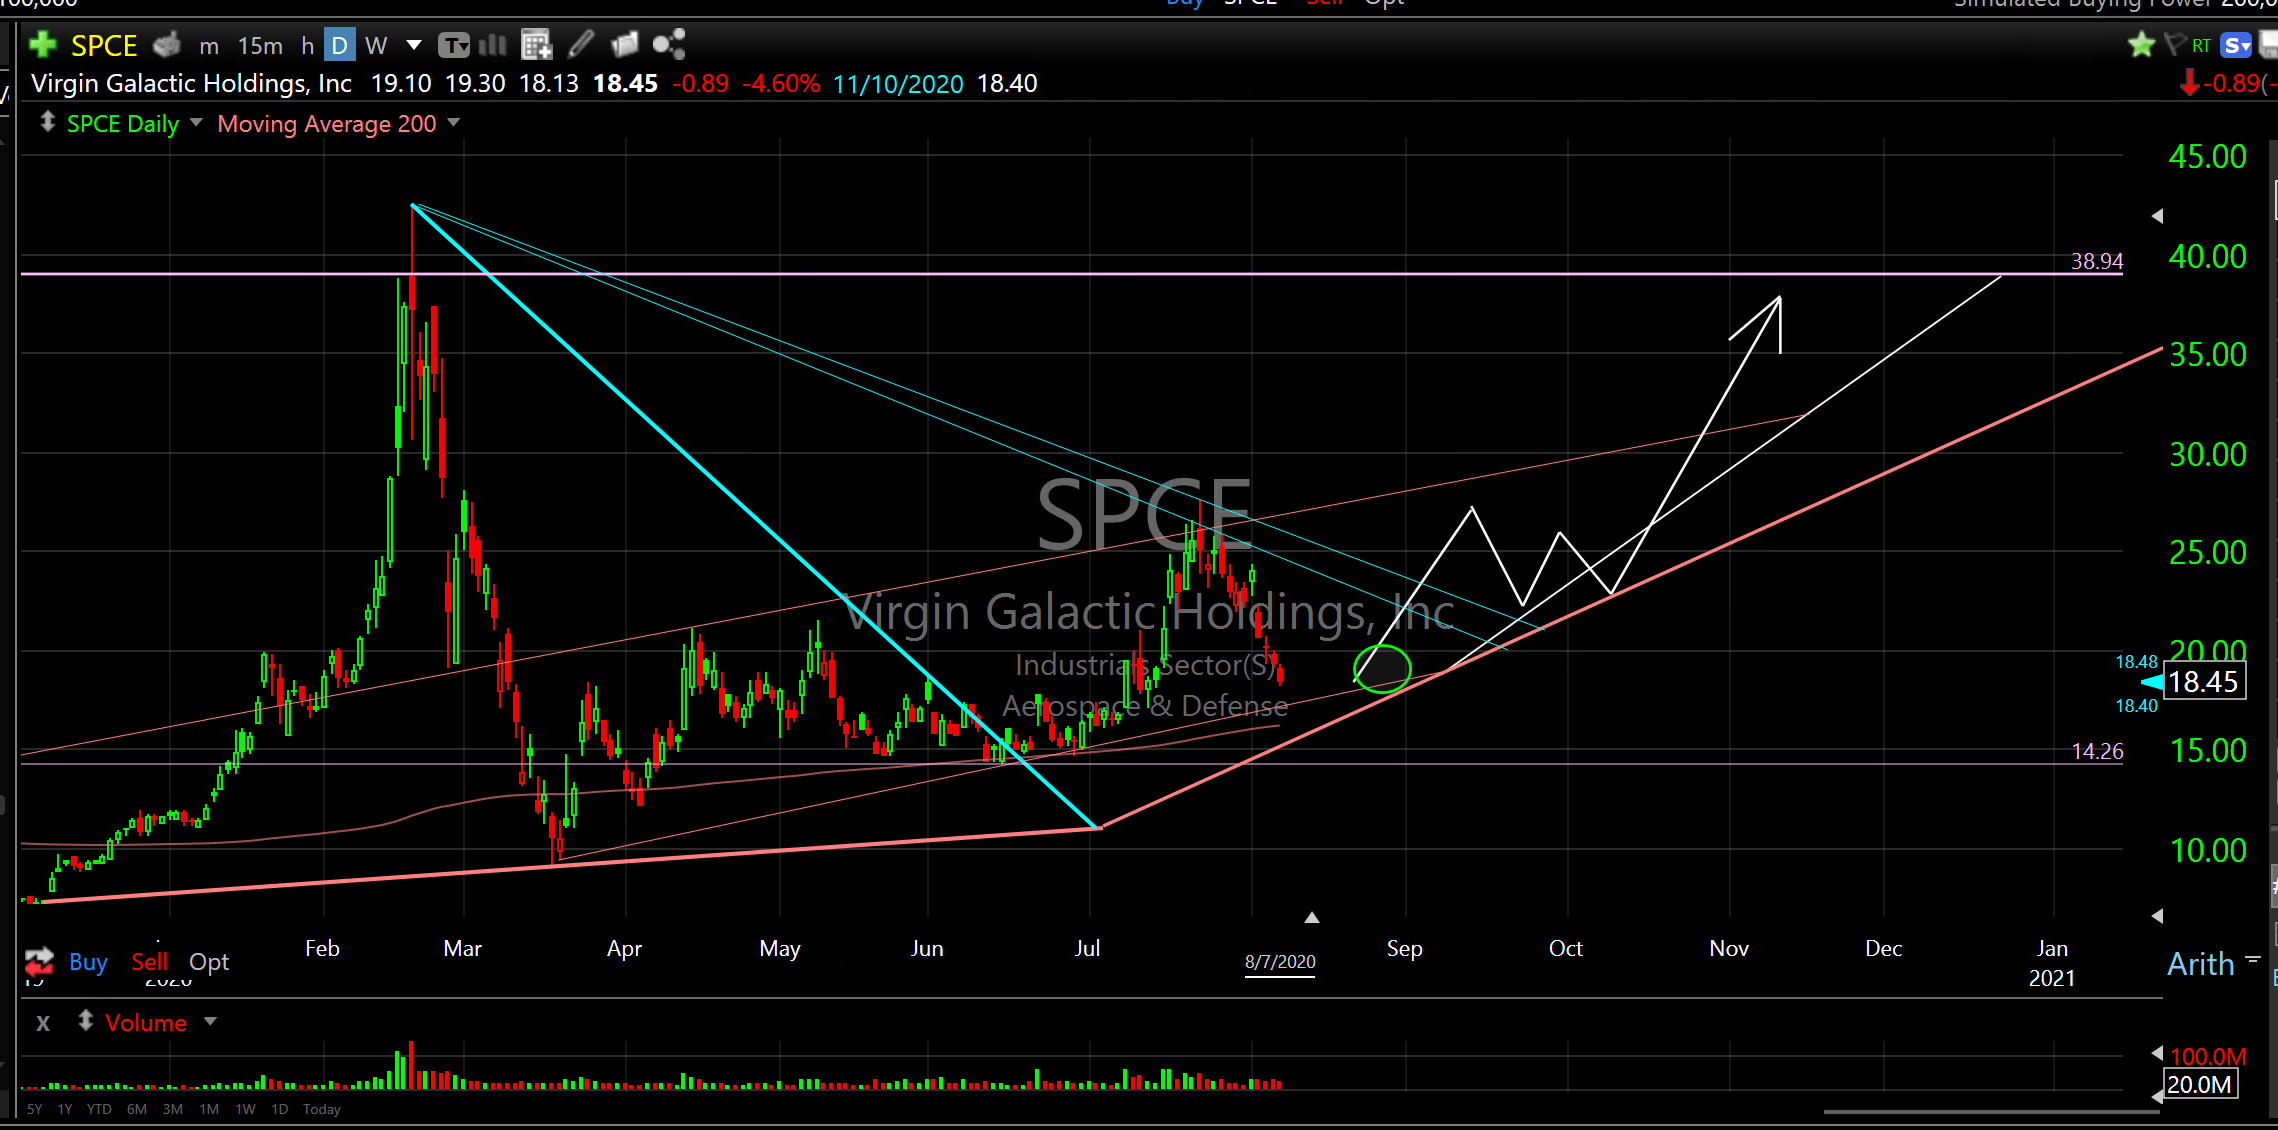Click the blue Buy button

click(x=88, y=962)
